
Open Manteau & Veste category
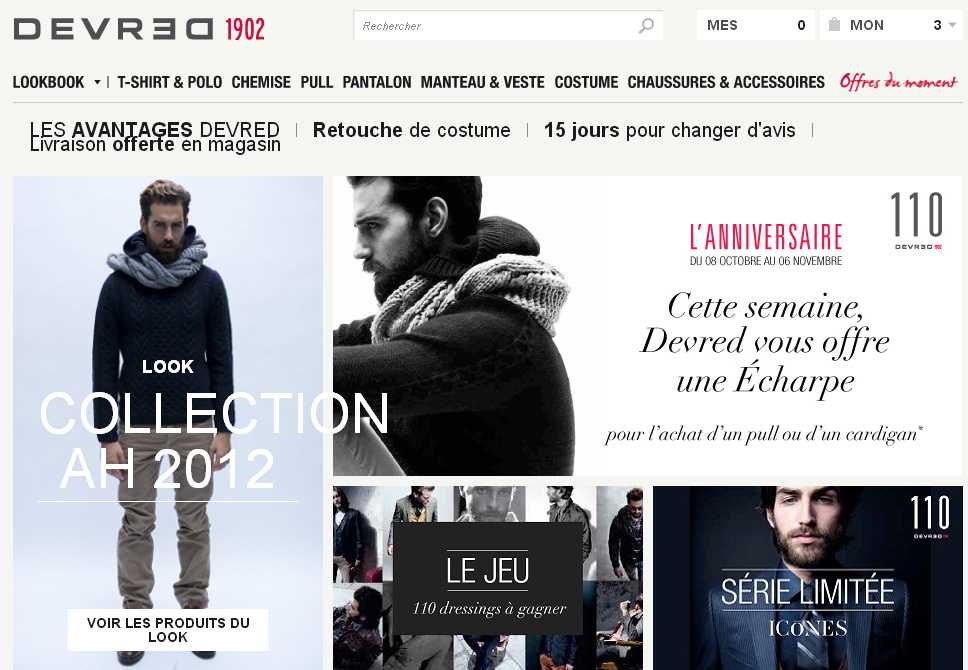483,82
